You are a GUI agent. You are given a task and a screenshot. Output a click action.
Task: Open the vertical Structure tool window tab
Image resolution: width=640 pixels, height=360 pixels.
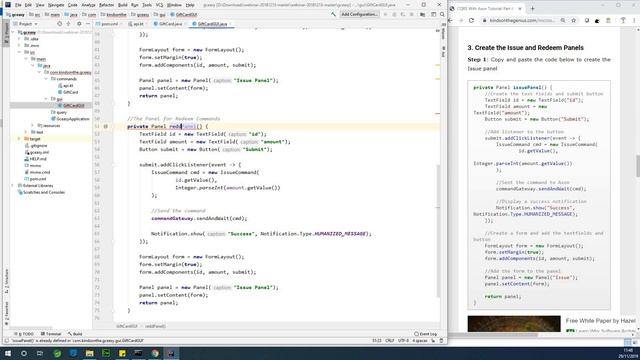(x=6, y=281)
